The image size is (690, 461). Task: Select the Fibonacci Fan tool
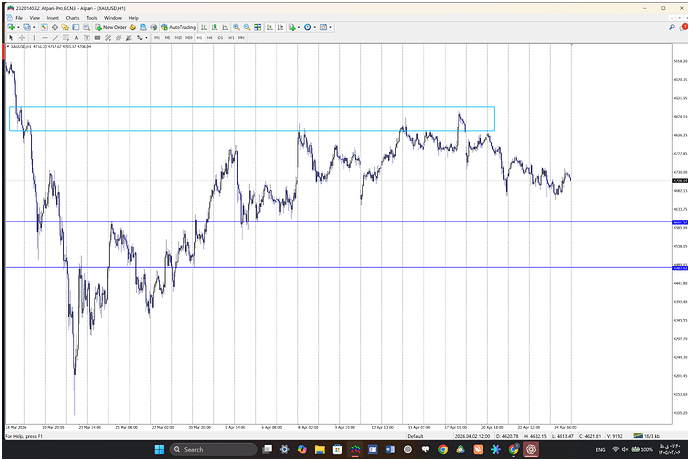click(x=128, y=38)
